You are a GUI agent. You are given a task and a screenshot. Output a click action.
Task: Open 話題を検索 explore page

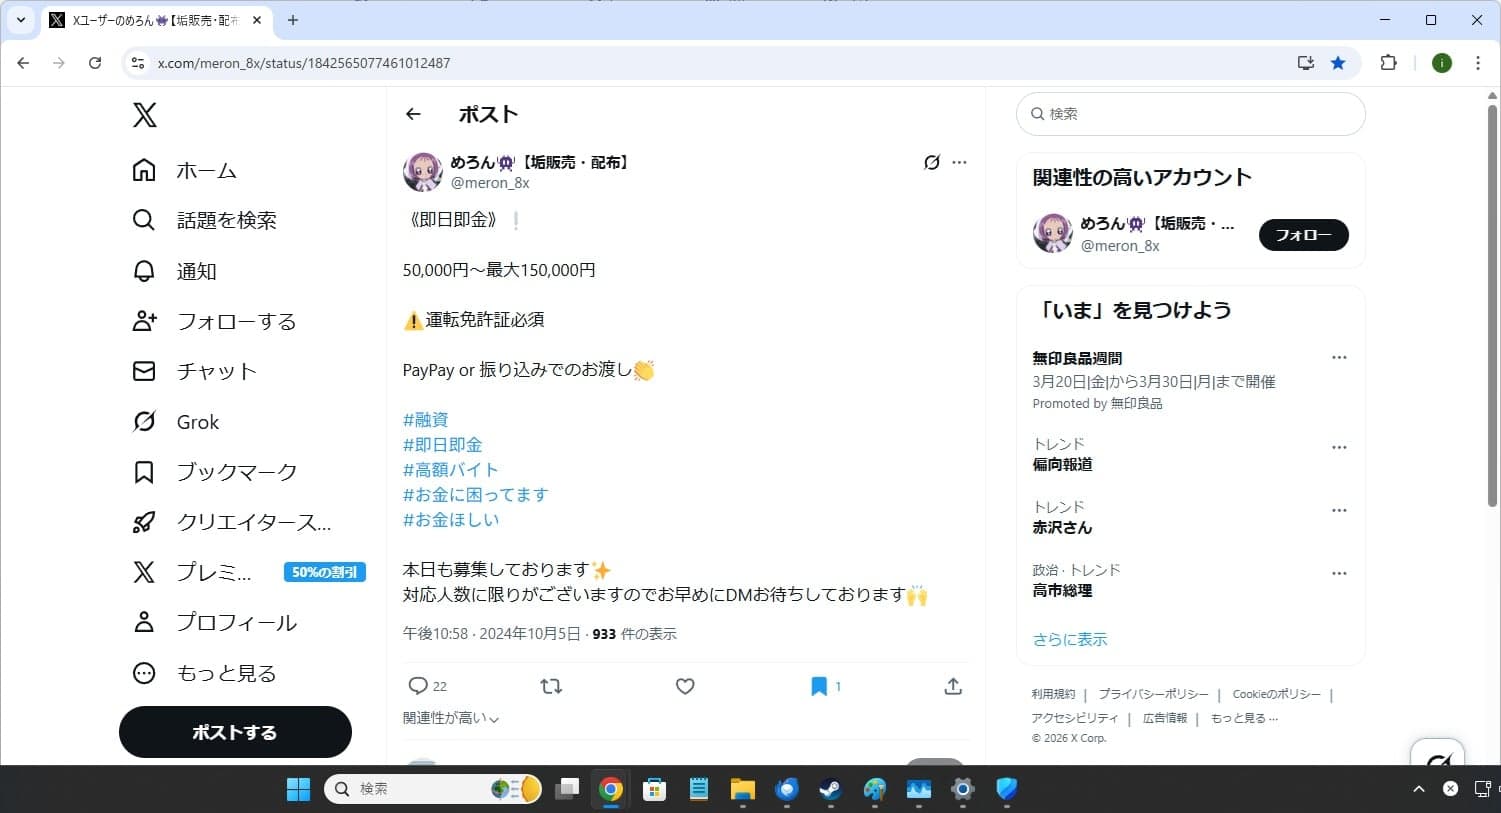205,220
